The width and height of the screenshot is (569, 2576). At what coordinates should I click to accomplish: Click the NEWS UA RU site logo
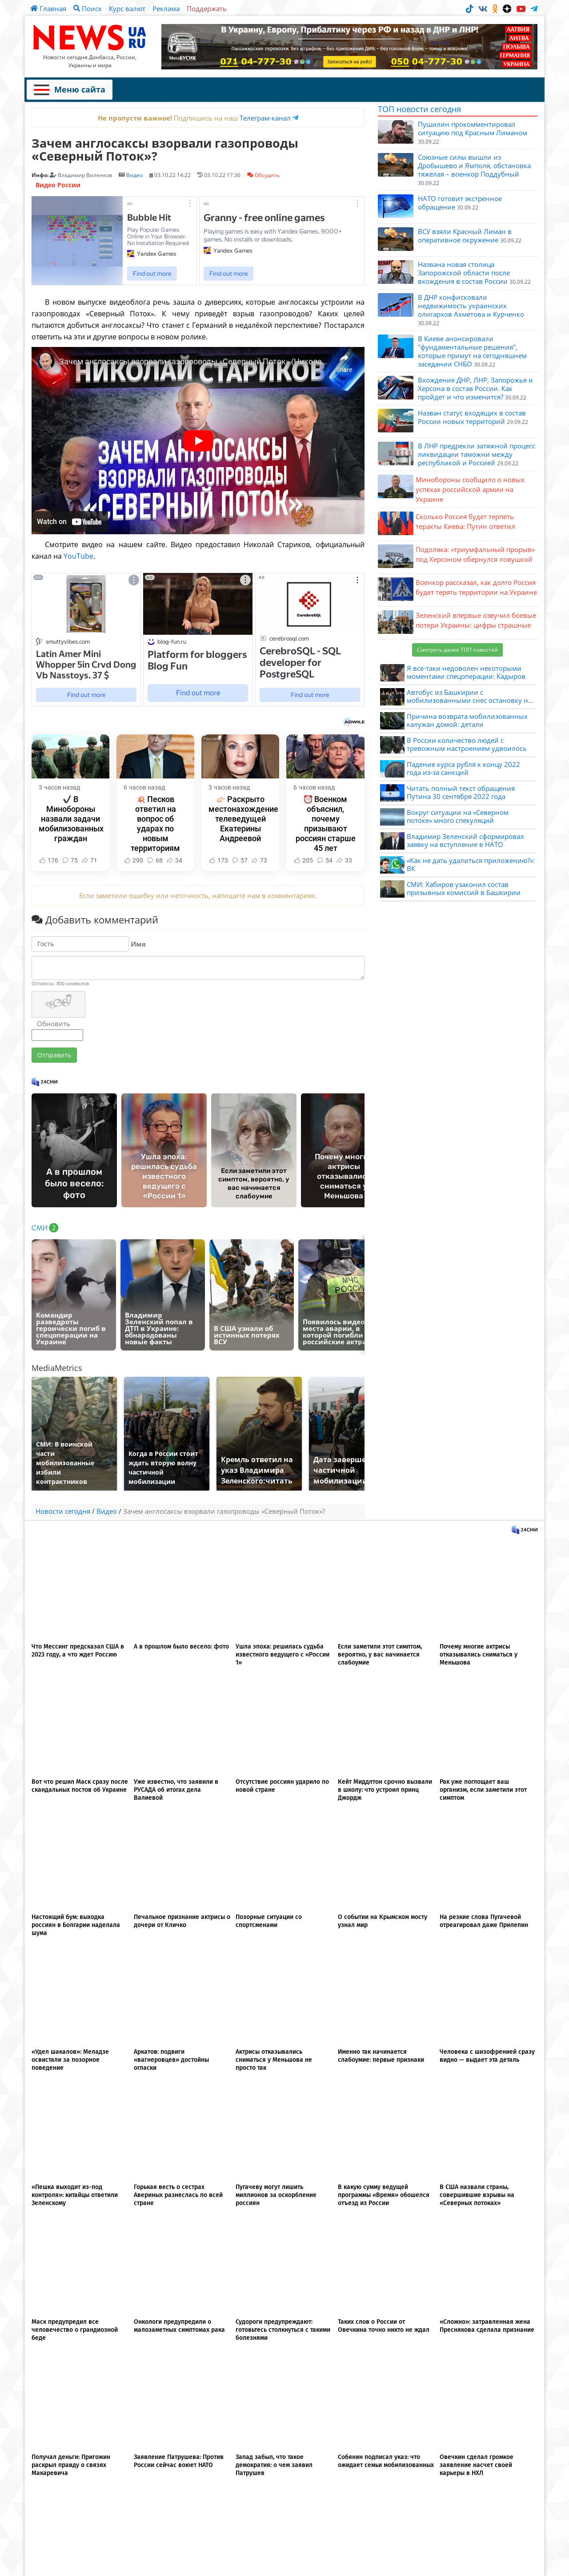(90, 38)
